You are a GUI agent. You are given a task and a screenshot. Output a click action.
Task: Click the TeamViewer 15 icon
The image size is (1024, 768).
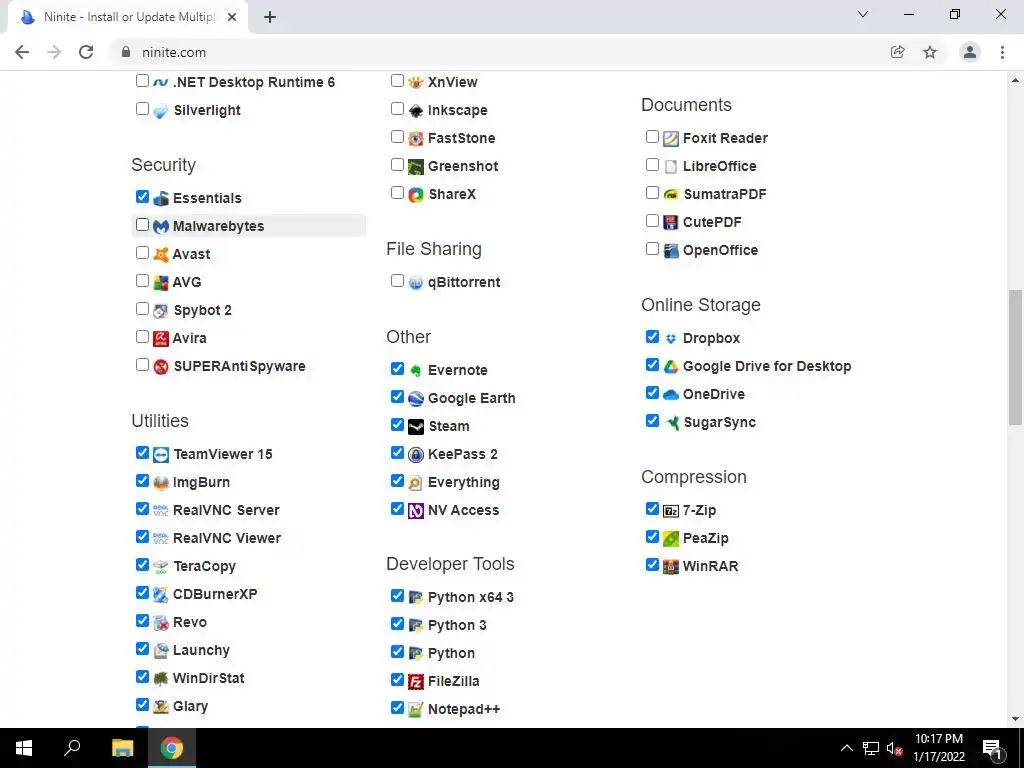161,455
